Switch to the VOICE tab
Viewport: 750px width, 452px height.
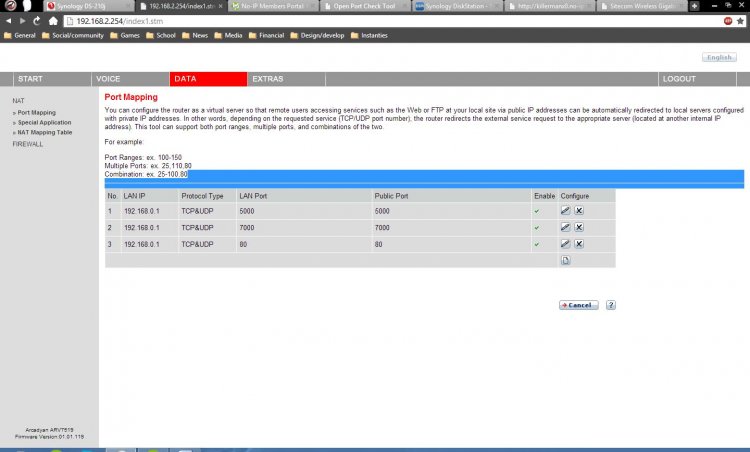pyautogui.click(x=108, y=78)
